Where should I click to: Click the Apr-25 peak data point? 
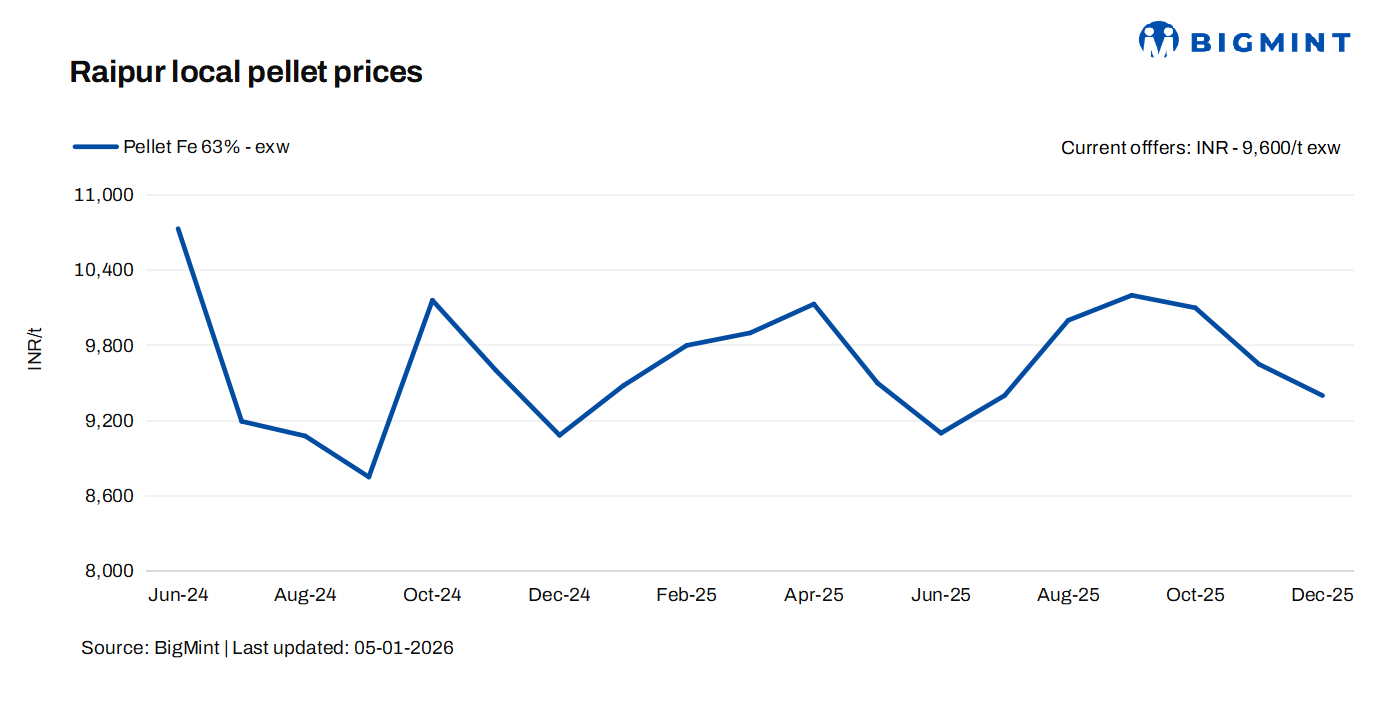(814, 304)
